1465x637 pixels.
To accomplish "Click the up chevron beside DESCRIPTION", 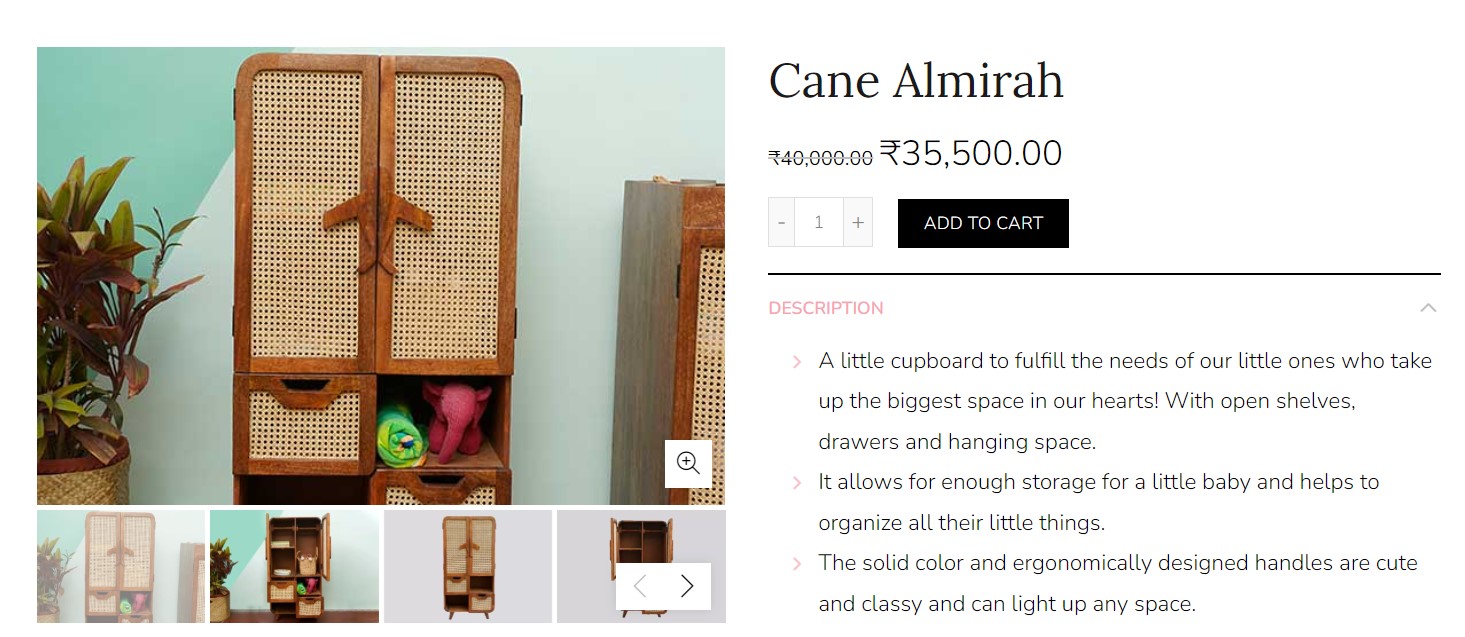I will point(1428,308).
